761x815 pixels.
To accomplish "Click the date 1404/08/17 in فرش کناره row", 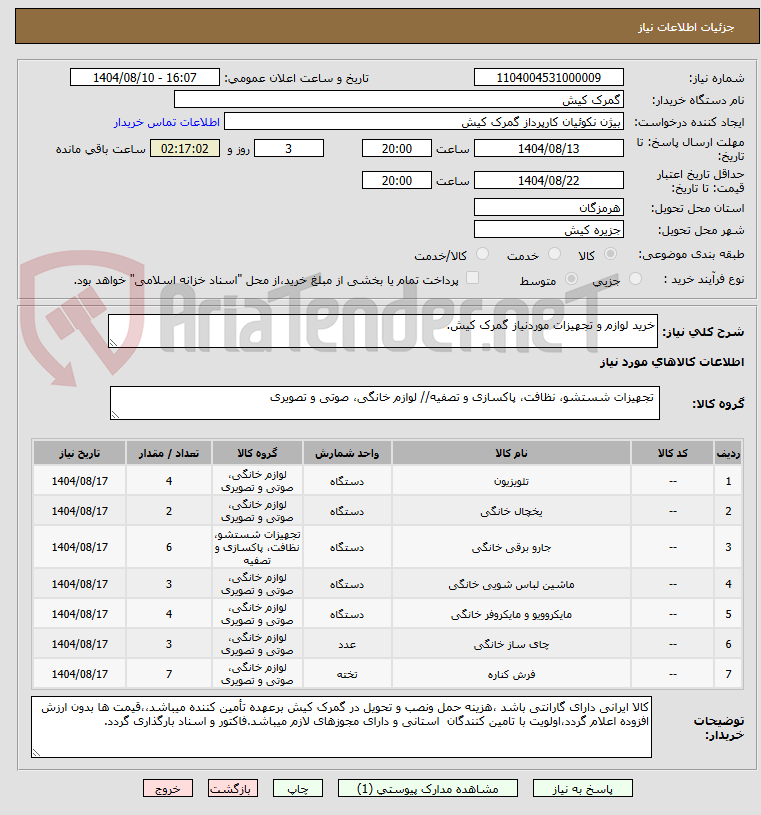I will 80,674.
